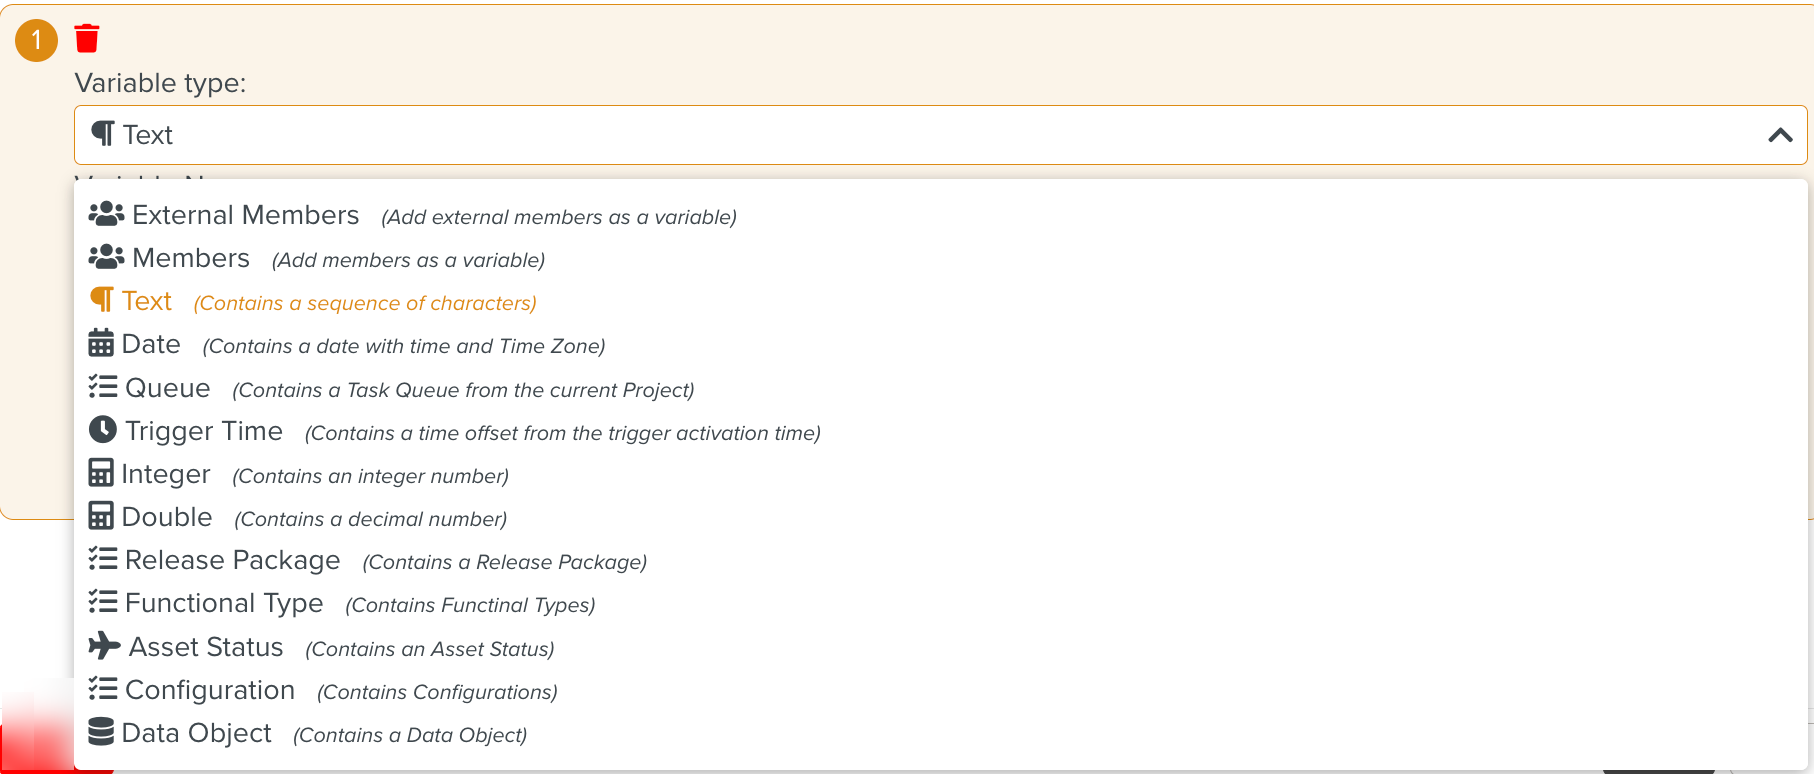Select the currently highlighted Text option
Image resolution: width=1814 pixels, height=774 pixels.
[147, 300]
